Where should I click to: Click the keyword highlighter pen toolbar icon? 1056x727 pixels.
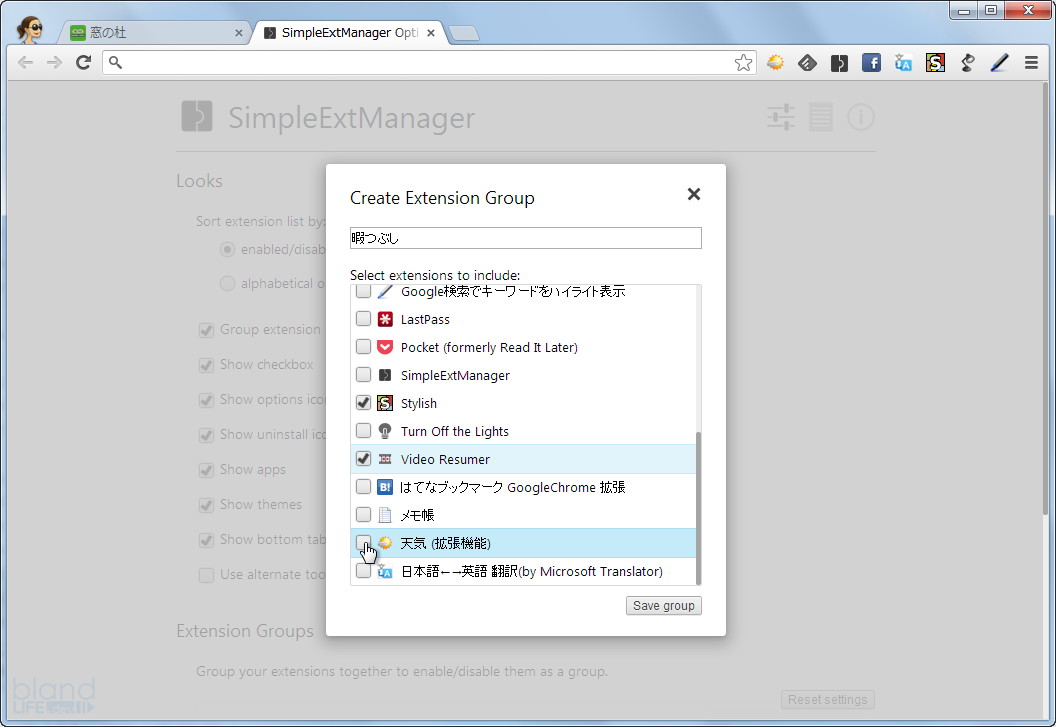[x=999, y=63]
